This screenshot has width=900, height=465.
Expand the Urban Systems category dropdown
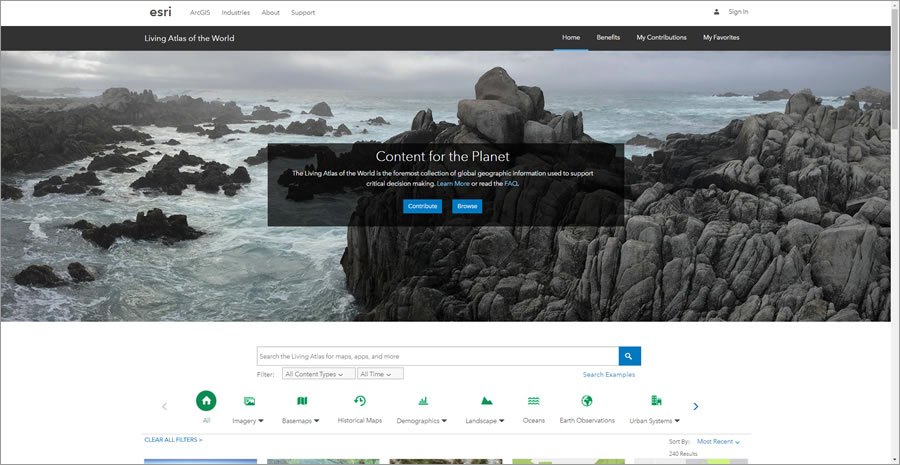pos(677,421)
